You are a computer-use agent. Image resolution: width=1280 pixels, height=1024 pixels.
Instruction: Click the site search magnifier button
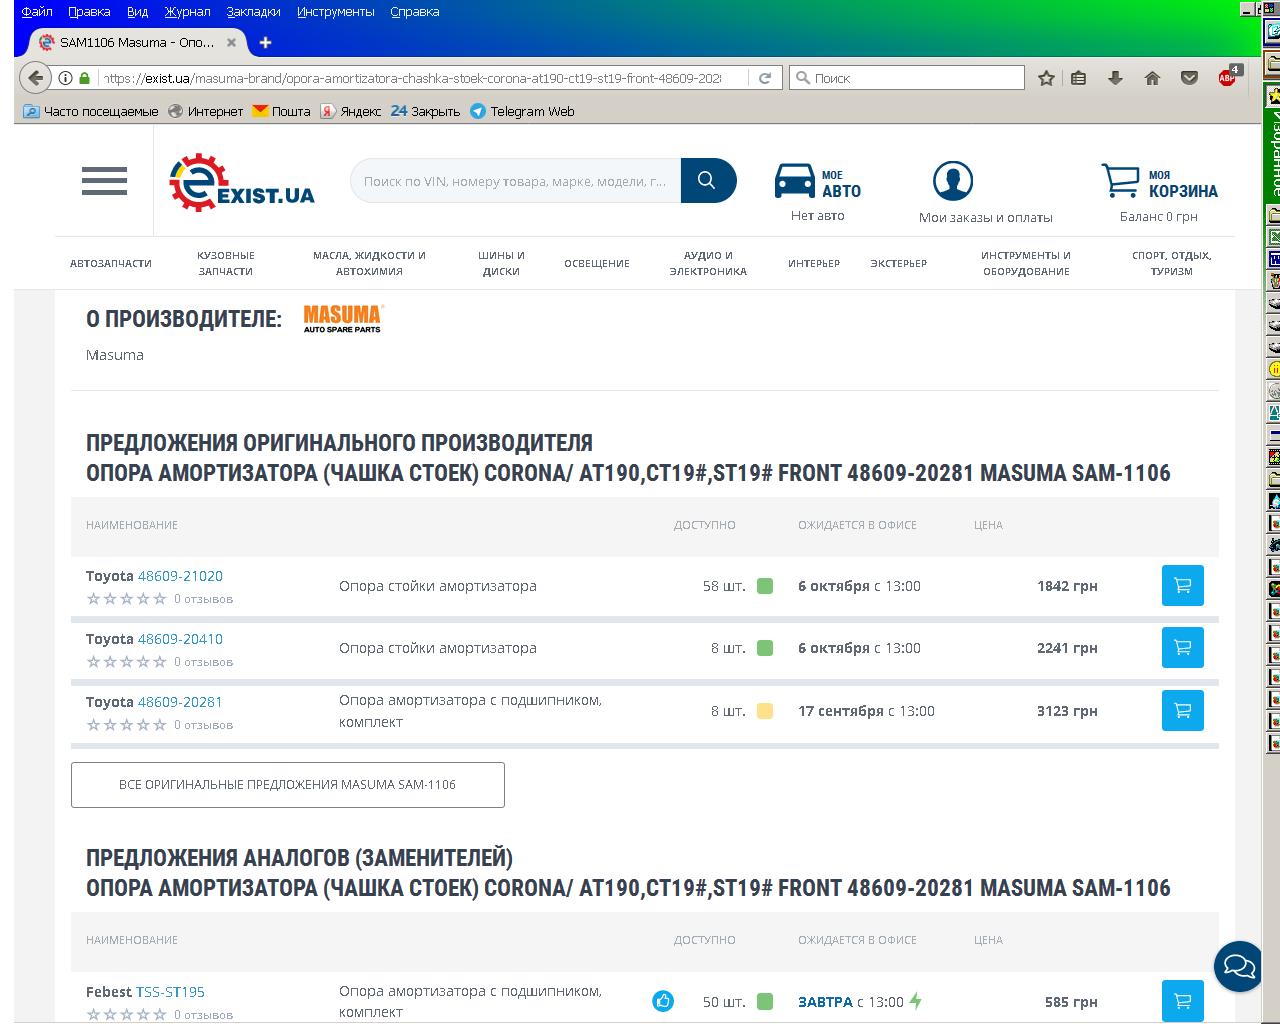point(707,181)
